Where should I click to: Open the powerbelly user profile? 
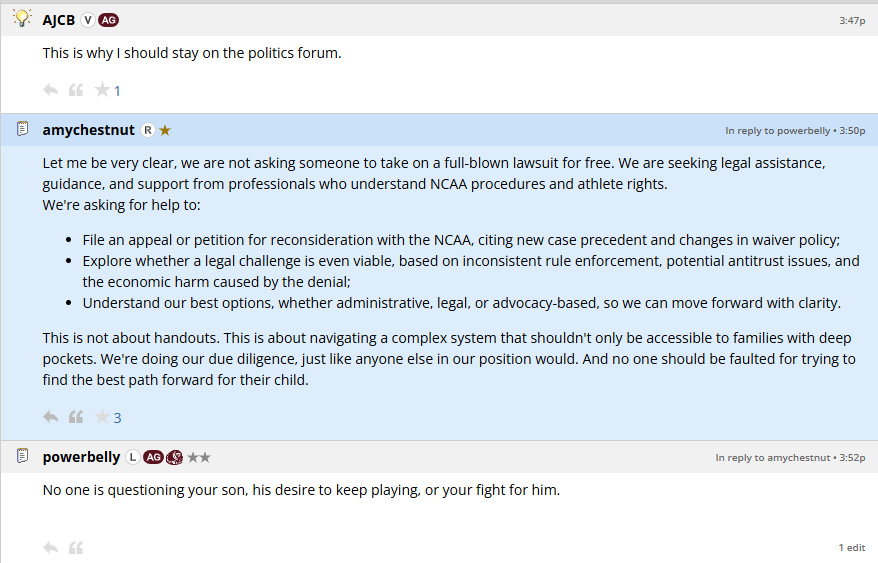click(x=81, y=457)
